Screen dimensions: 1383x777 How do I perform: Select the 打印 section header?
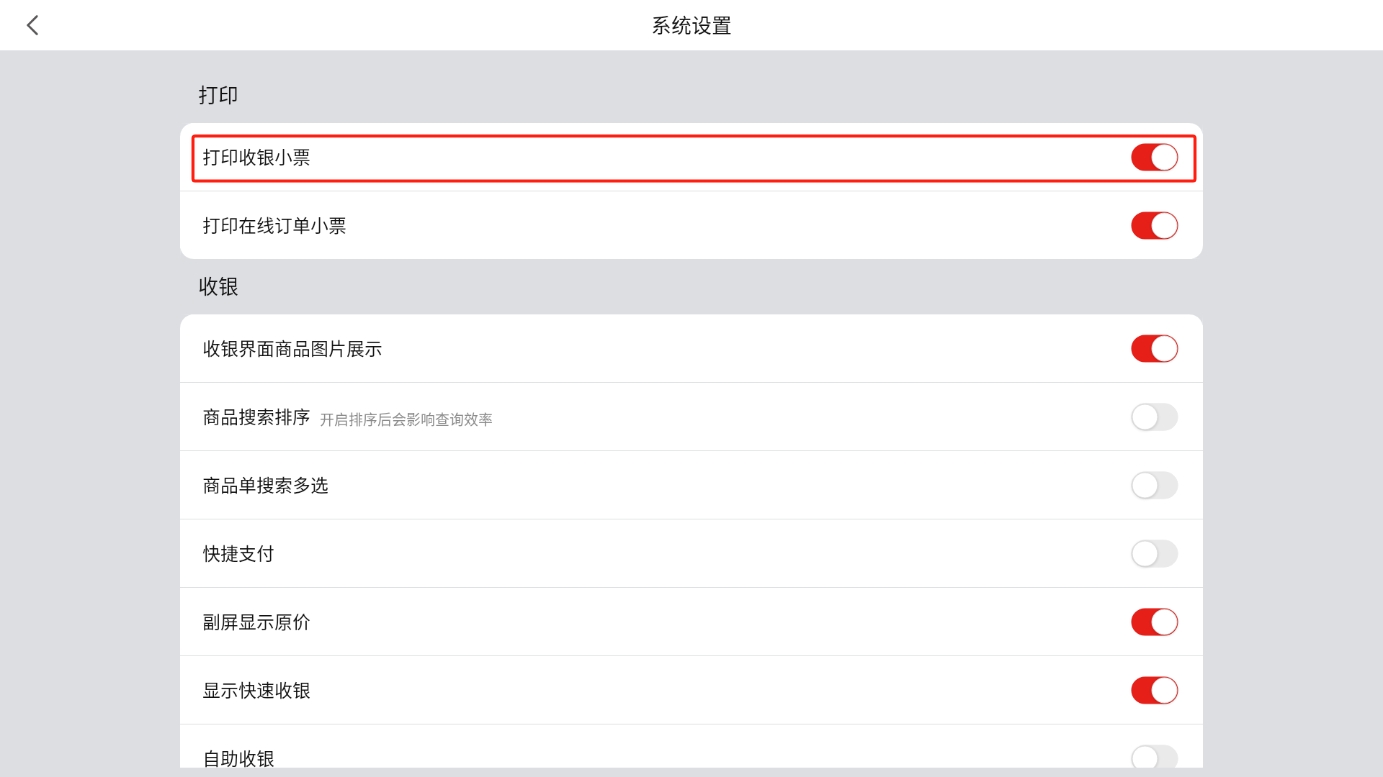click(x=218, y=95)
